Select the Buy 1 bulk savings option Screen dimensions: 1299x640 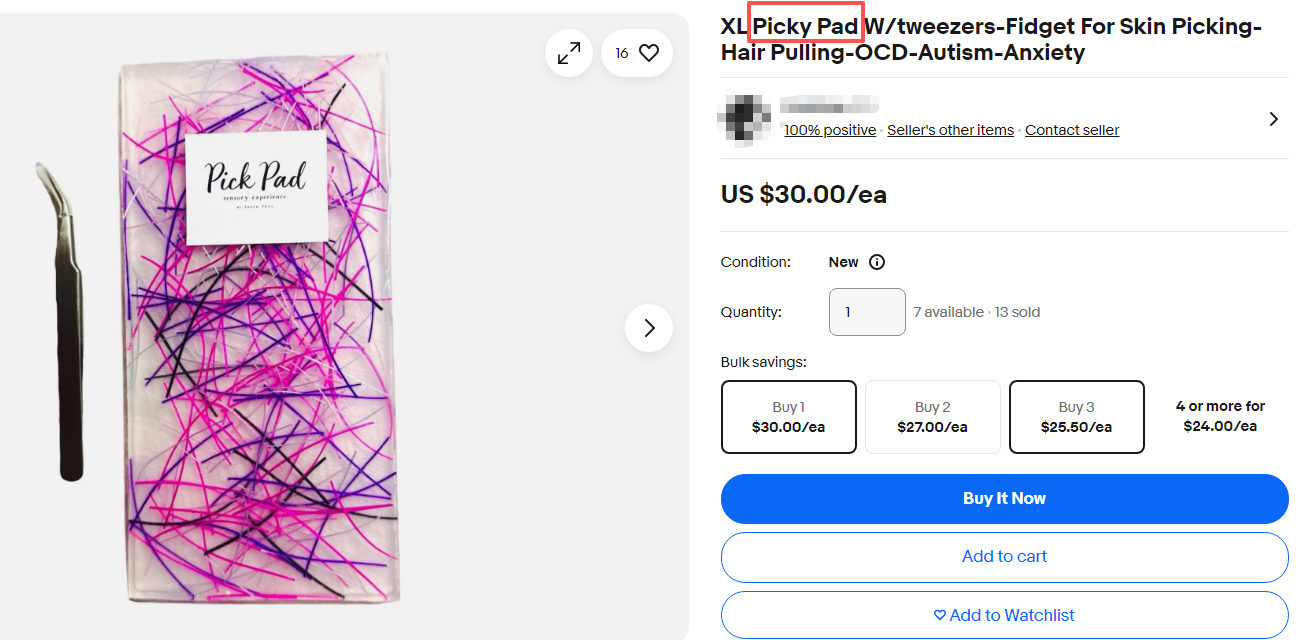click(x=788, y=417)
